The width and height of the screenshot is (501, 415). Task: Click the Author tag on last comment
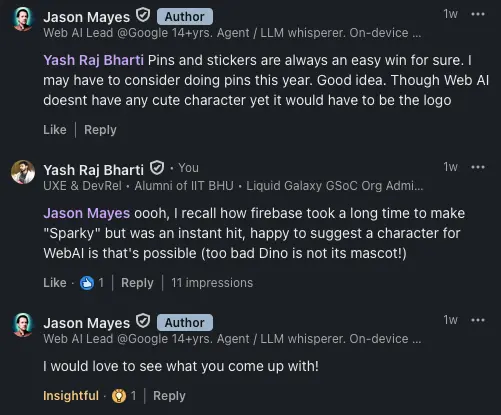click(x=185, y=323)
